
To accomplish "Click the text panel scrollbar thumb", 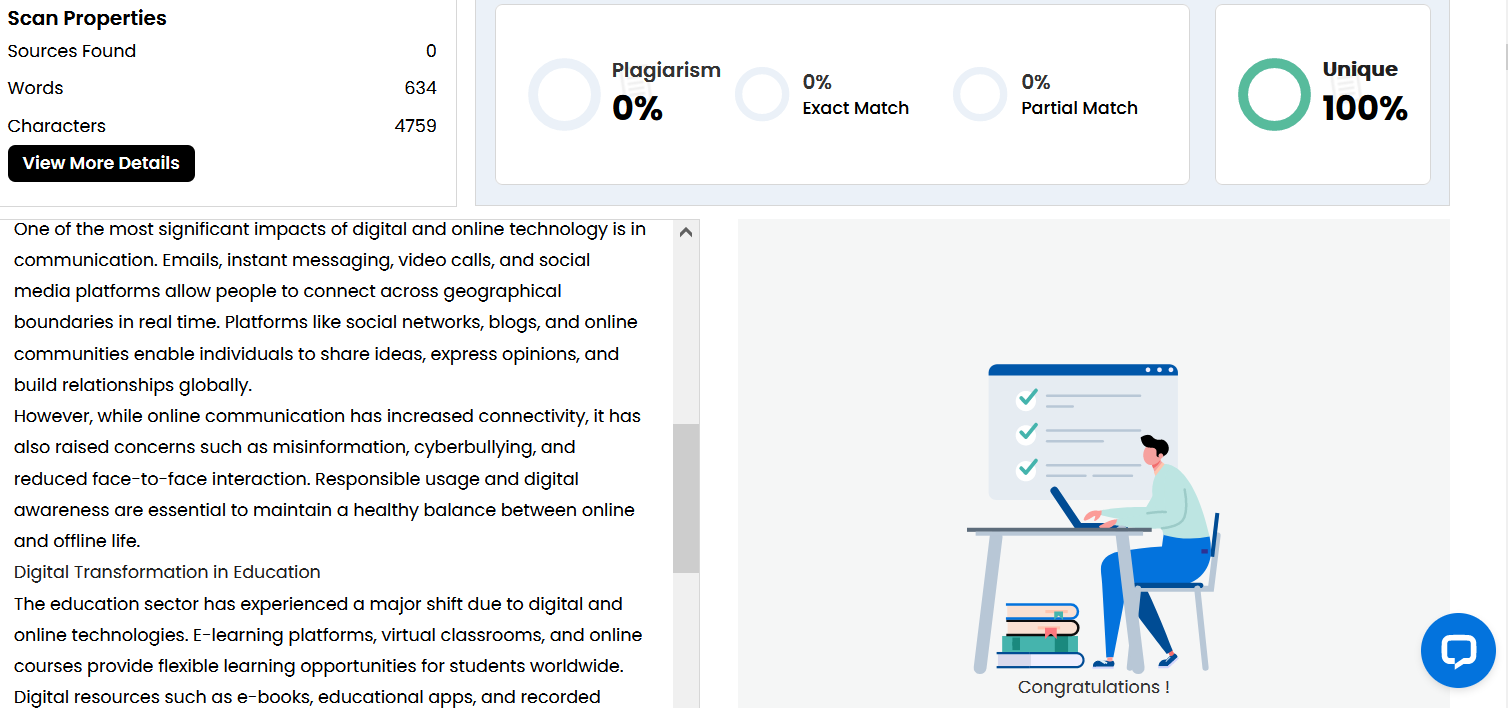I will pos(686,498).
